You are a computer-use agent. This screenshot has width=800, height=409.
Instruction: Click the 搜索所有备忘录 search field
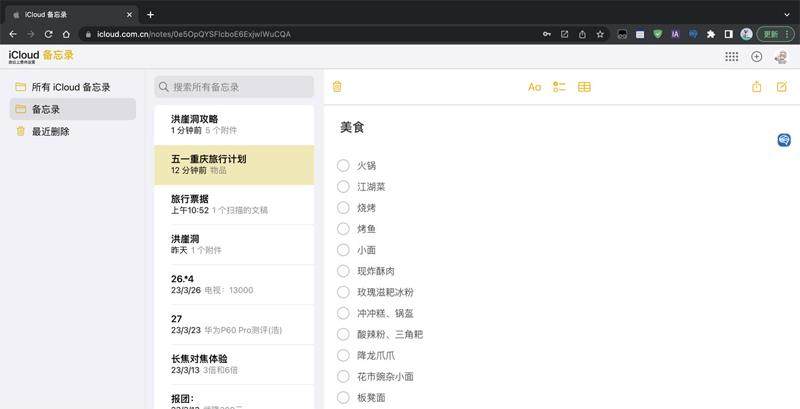pos(234,87)
